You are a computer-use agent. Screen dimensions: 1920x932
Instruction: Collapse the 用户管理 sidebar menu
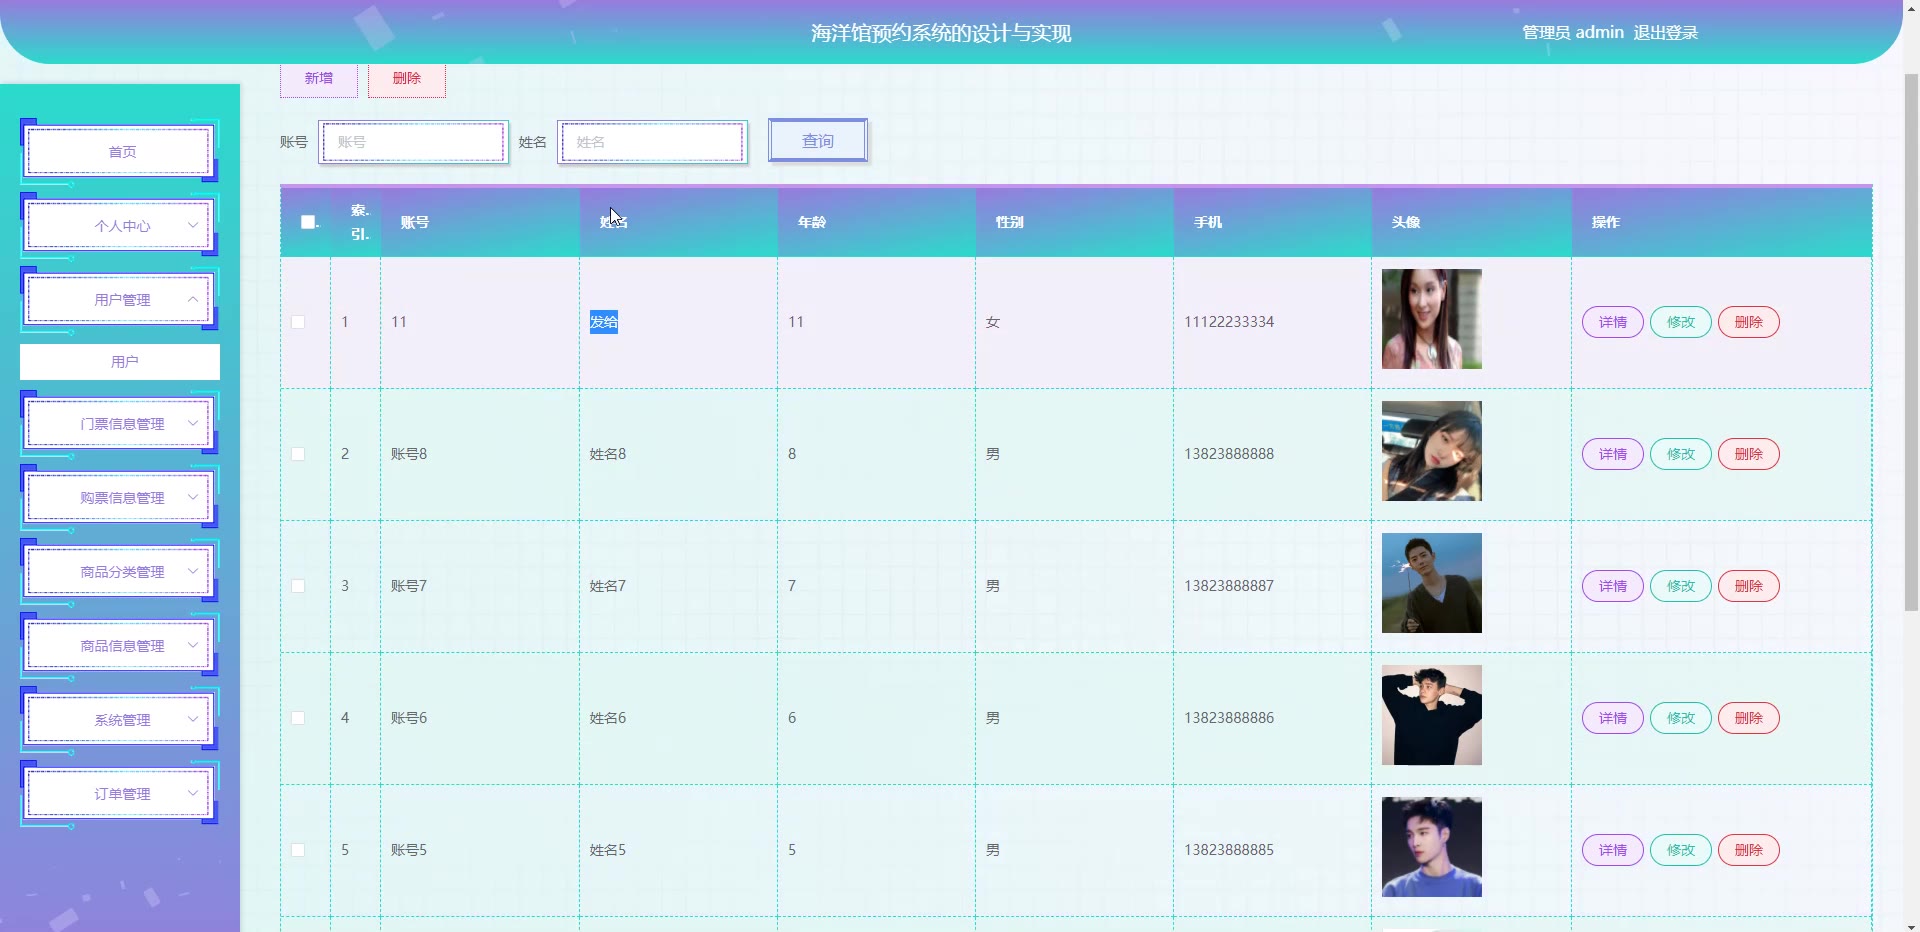tap(120, 300)
